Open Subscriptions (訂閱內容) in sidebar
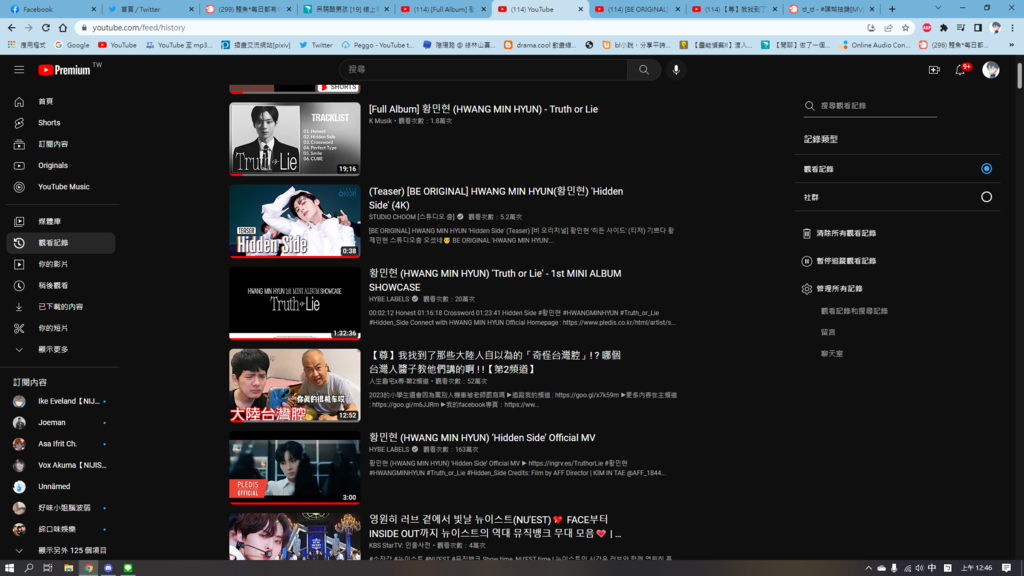1024x576 pixels. [61, 144]
